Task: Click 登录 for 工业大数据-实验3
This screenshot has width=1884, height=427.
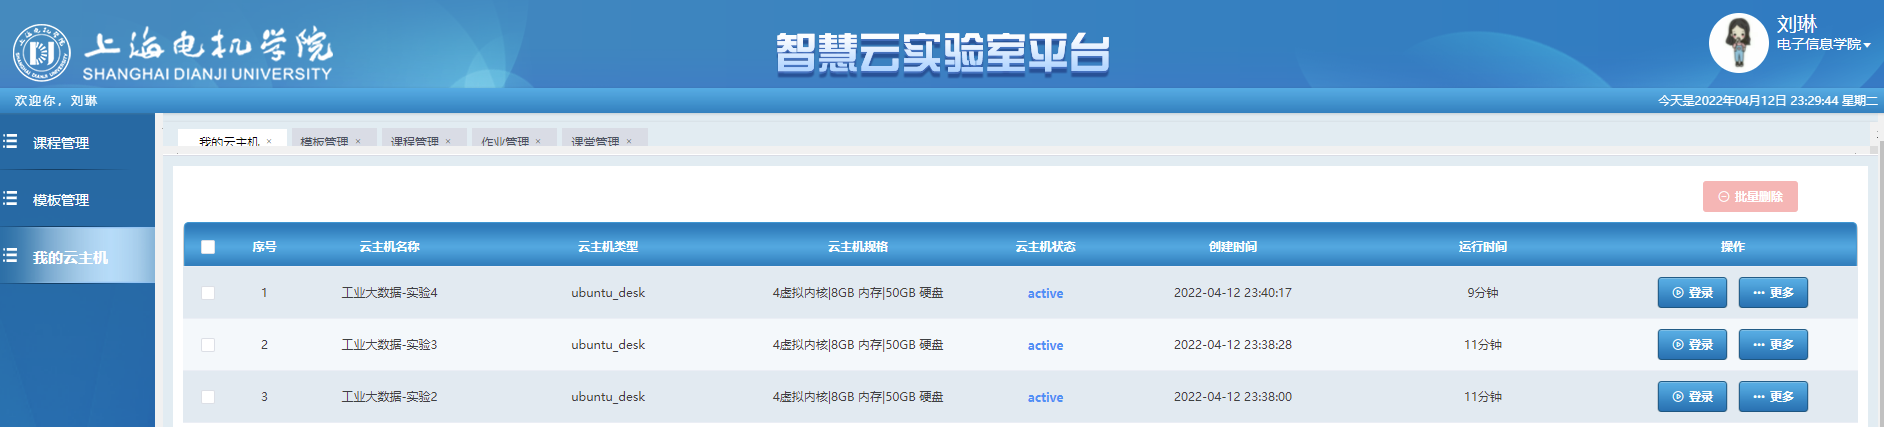Action: pos(1692,345)
